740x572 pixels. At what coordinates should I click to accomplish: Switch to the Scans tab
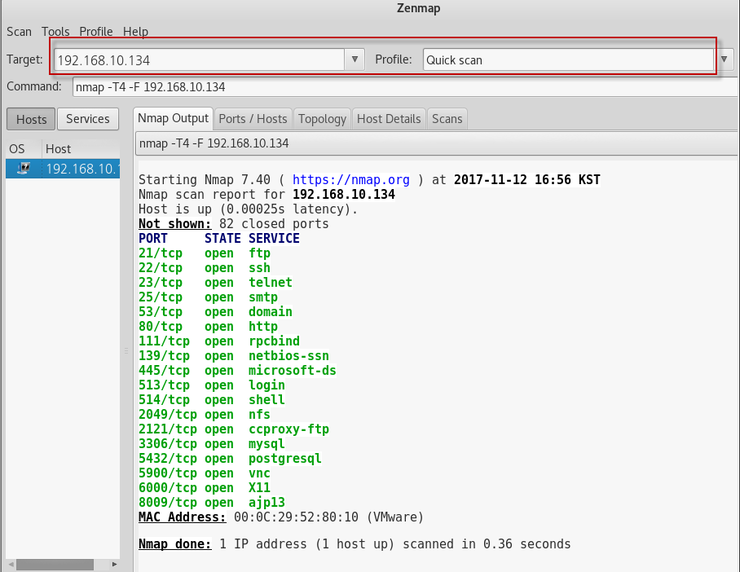447,119
